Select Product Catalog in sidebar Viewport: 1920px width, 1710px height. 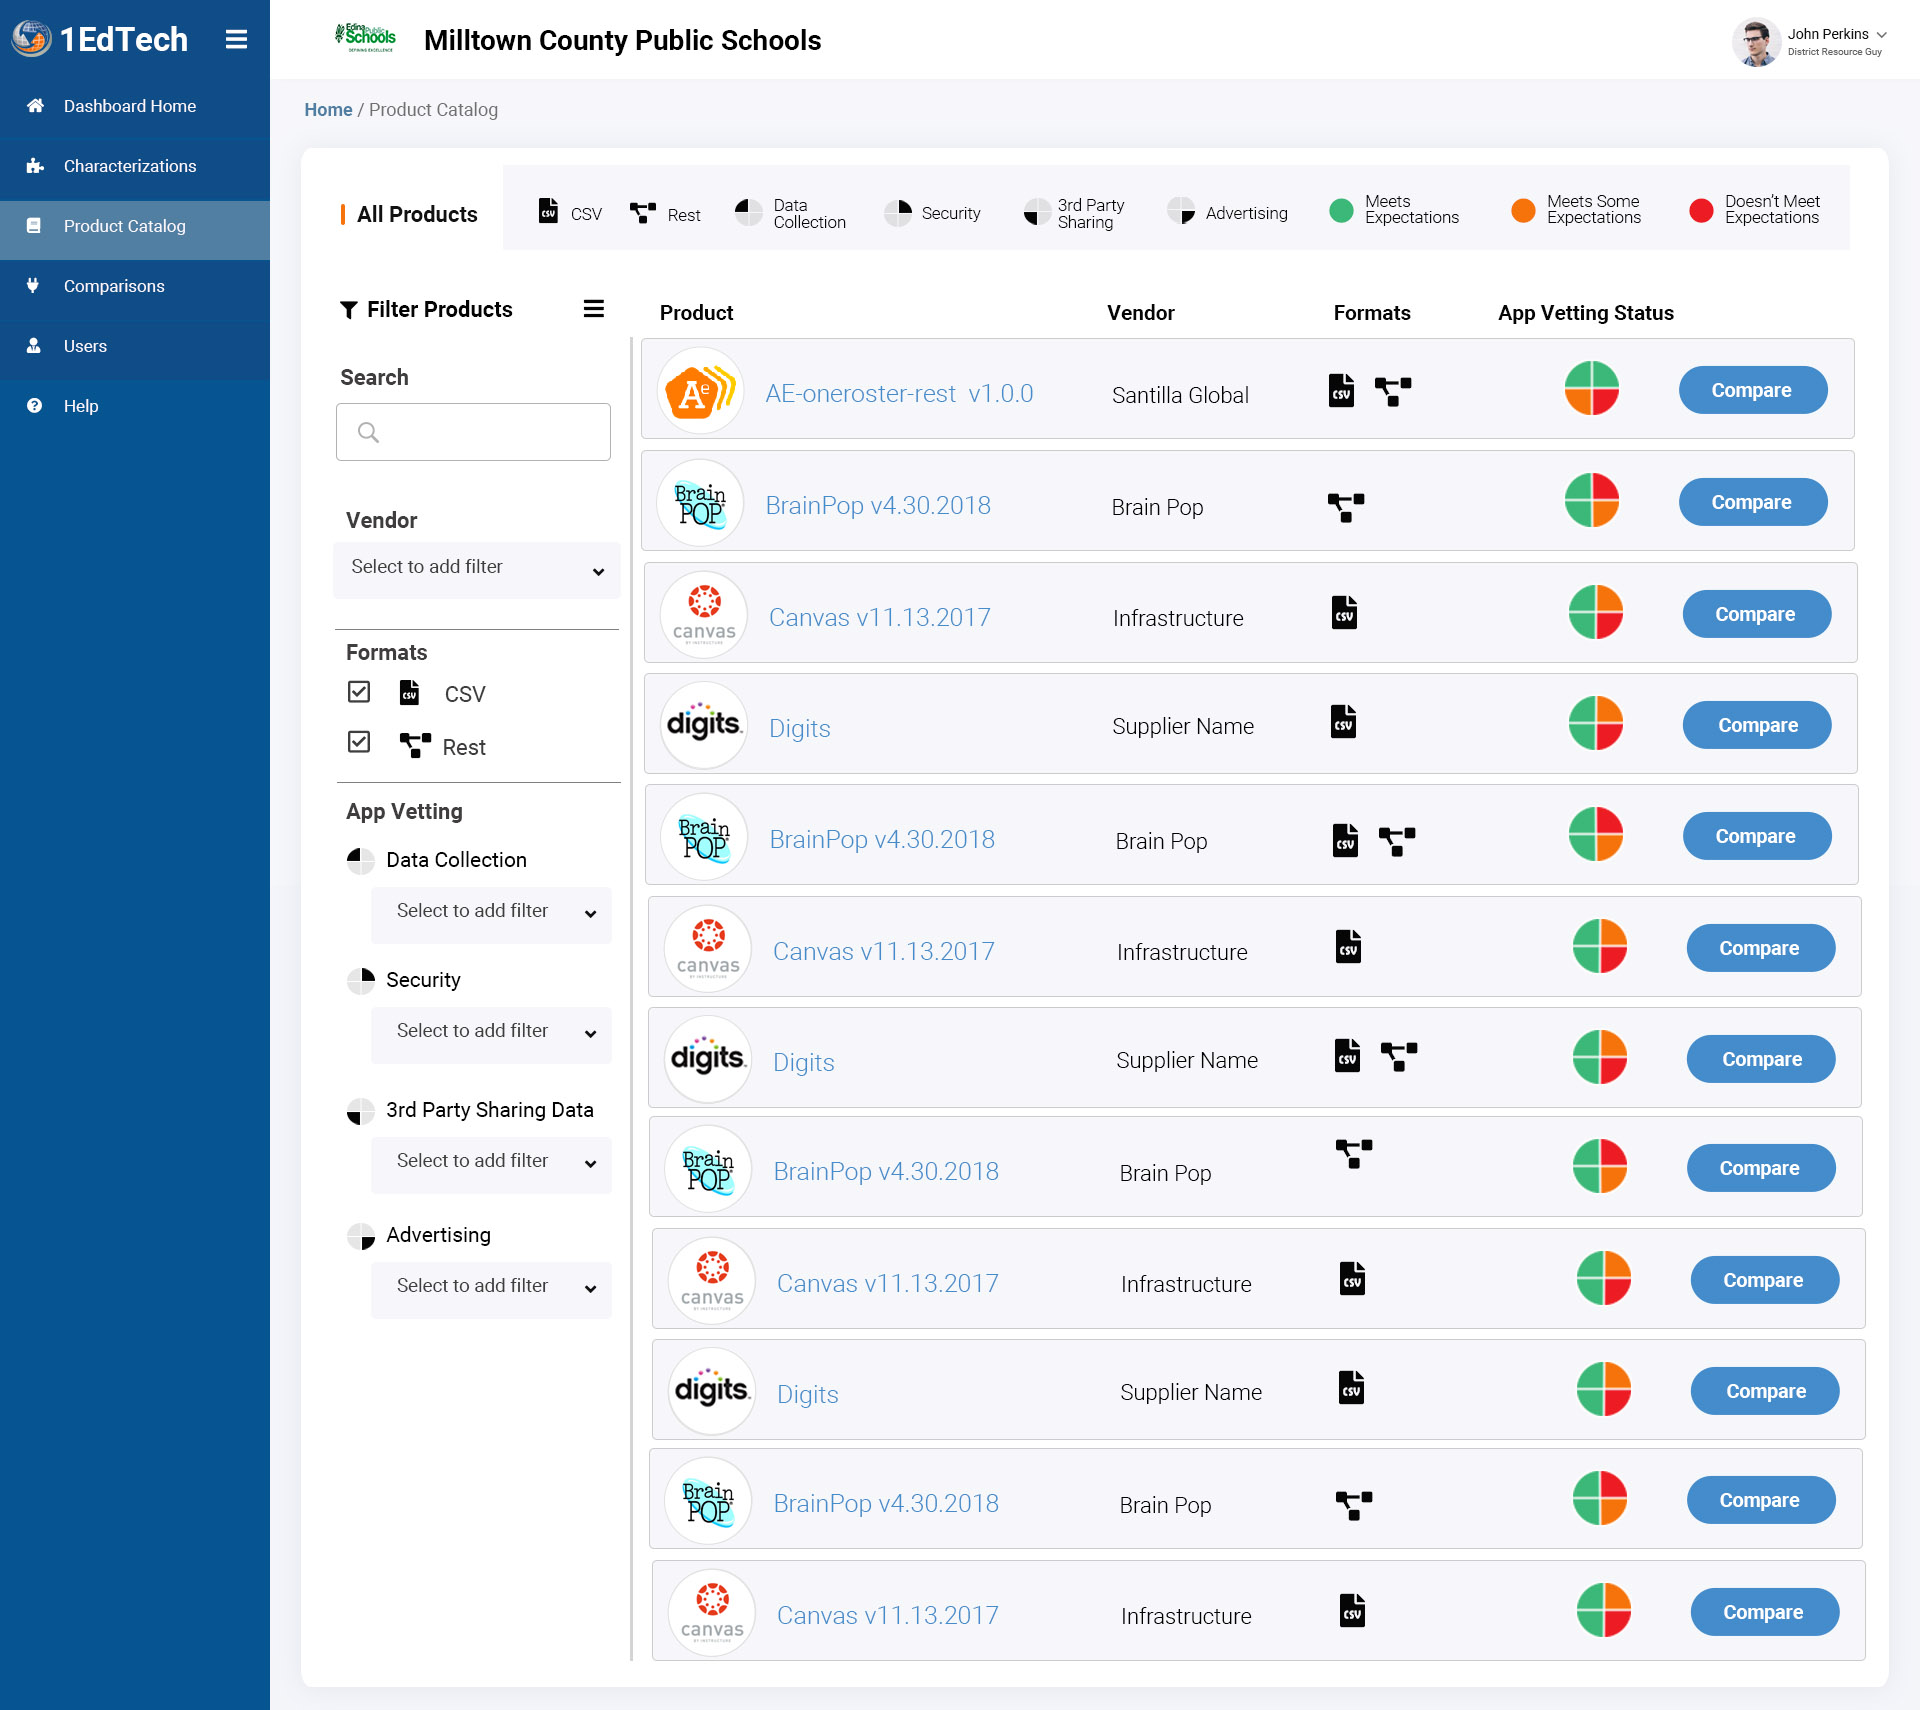[135, 230]
